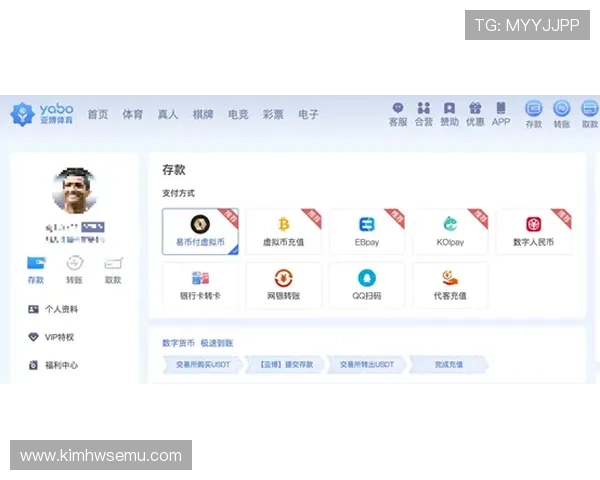Open the 电子 nav item
Image resolution: width=600 pixels, height=480 pixels.
(308, 114)
